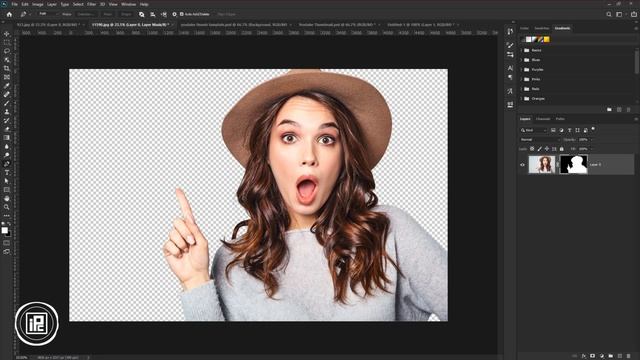Open the Edit Toolbar ellipsis
Screen dimensions: 640x360
[x=7, y=215]
